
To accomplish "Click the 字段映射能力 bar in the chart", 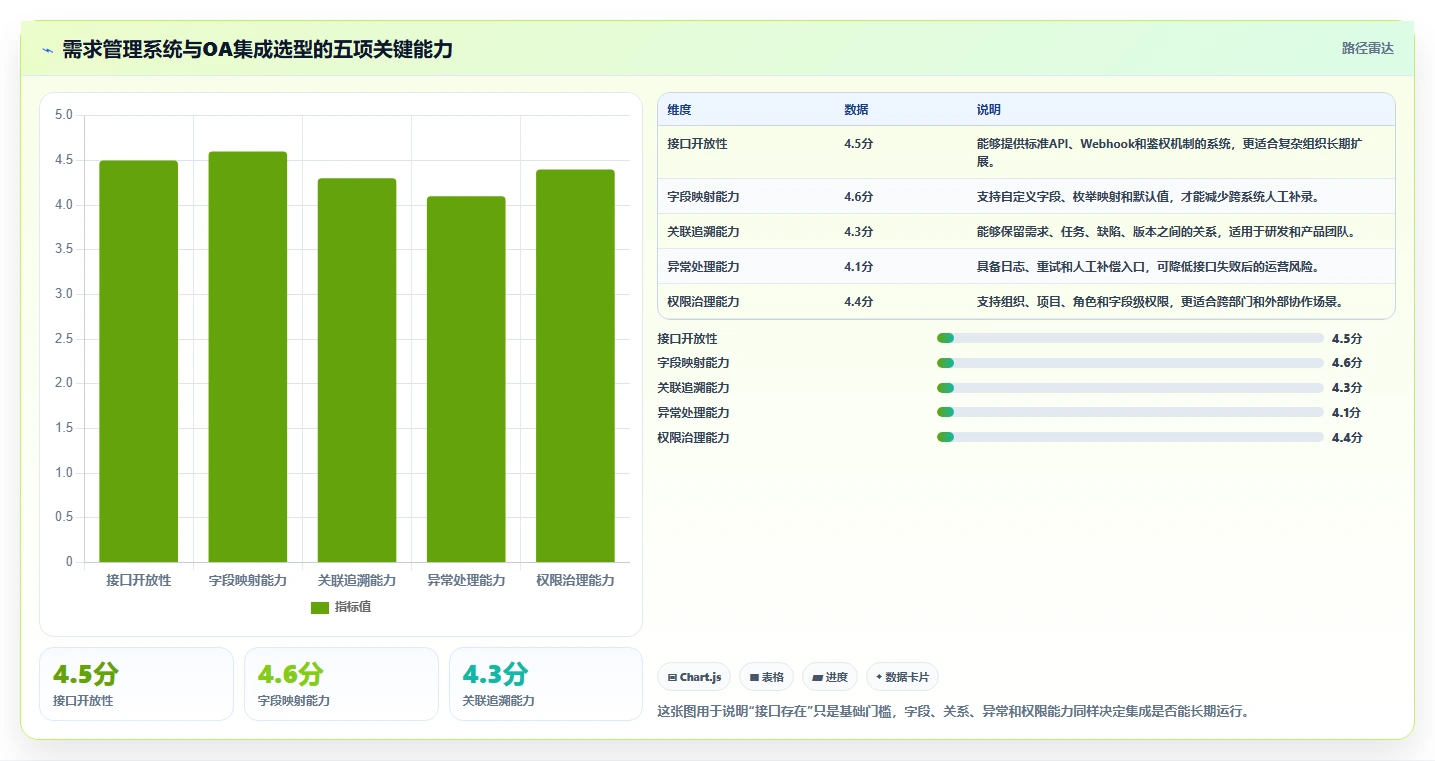I will click(x=248, y=357).
